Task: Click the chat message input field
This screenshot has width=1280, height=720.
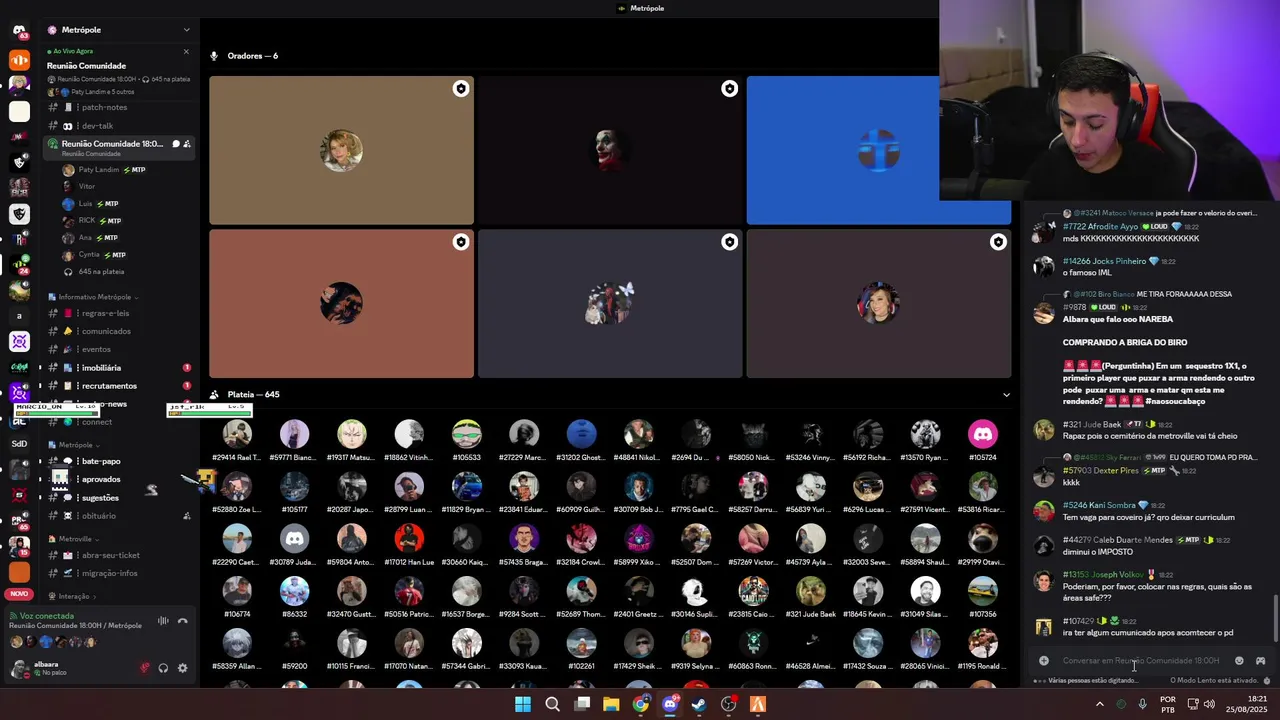Action: click(1140, 661)
